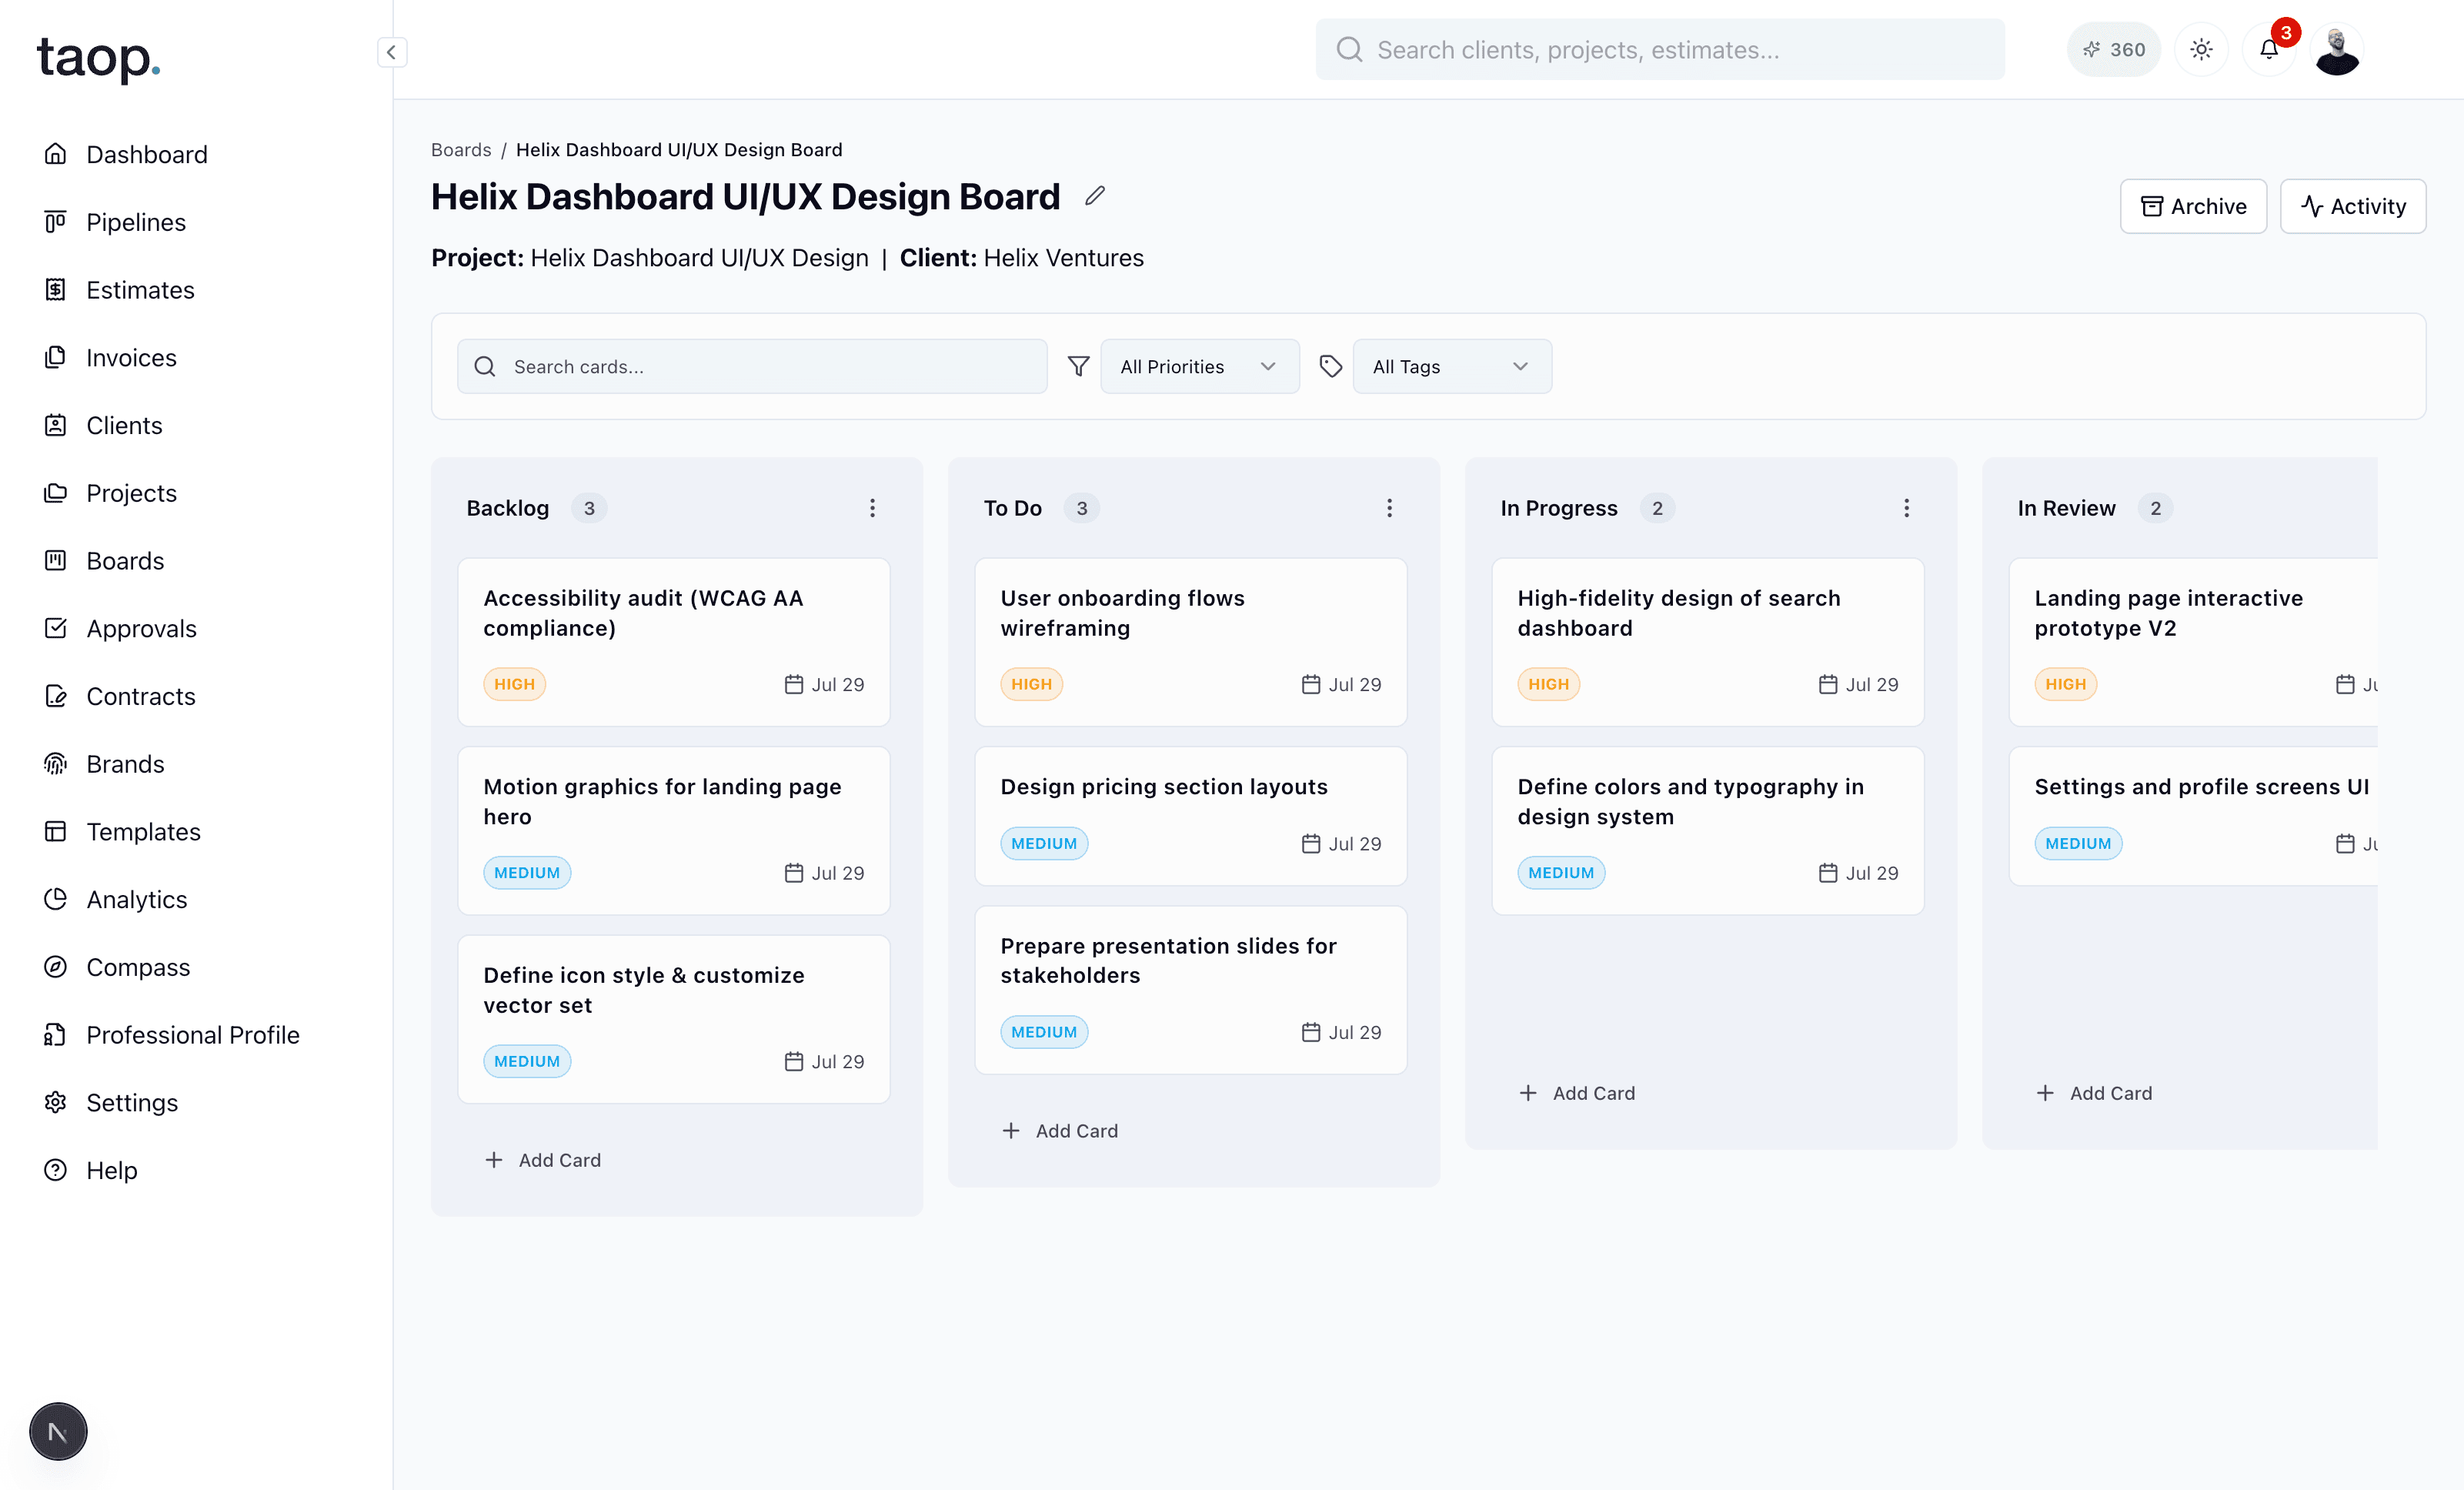Click the Settings gear icon

(x=55, y=1102)
